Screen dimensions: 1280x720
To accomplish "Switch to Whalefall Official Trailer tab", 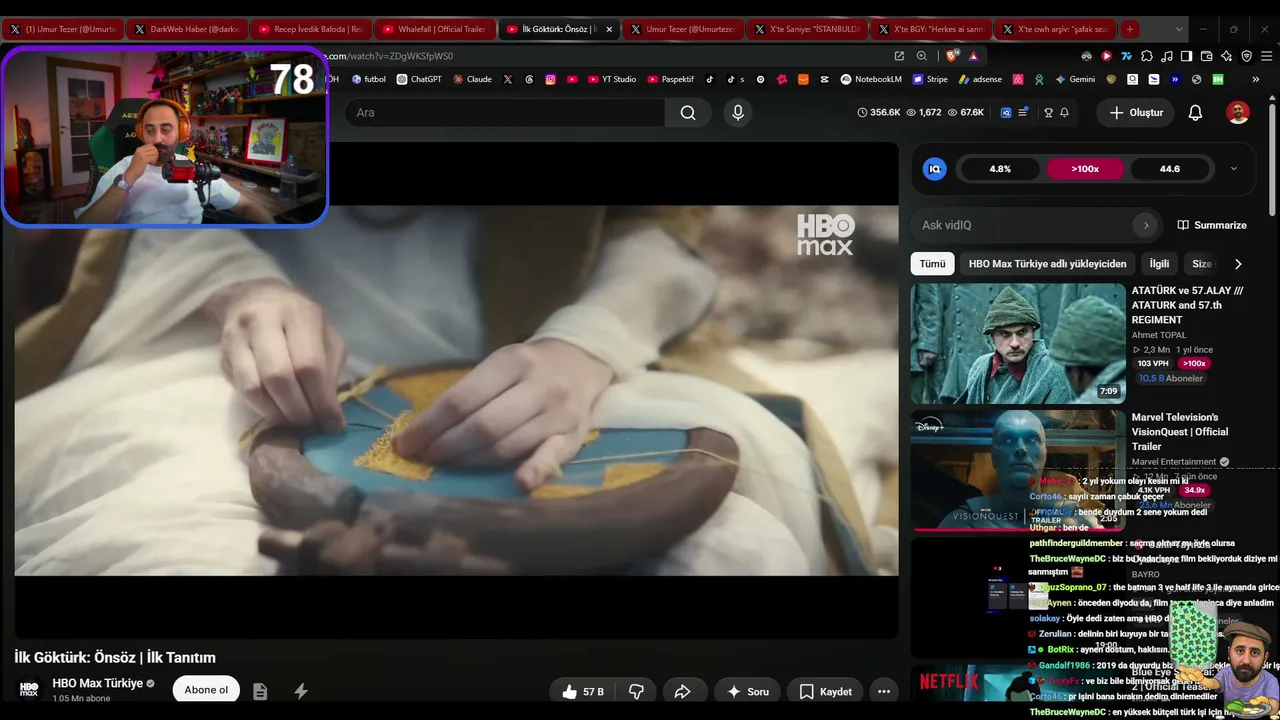I will tap(433, 29).
